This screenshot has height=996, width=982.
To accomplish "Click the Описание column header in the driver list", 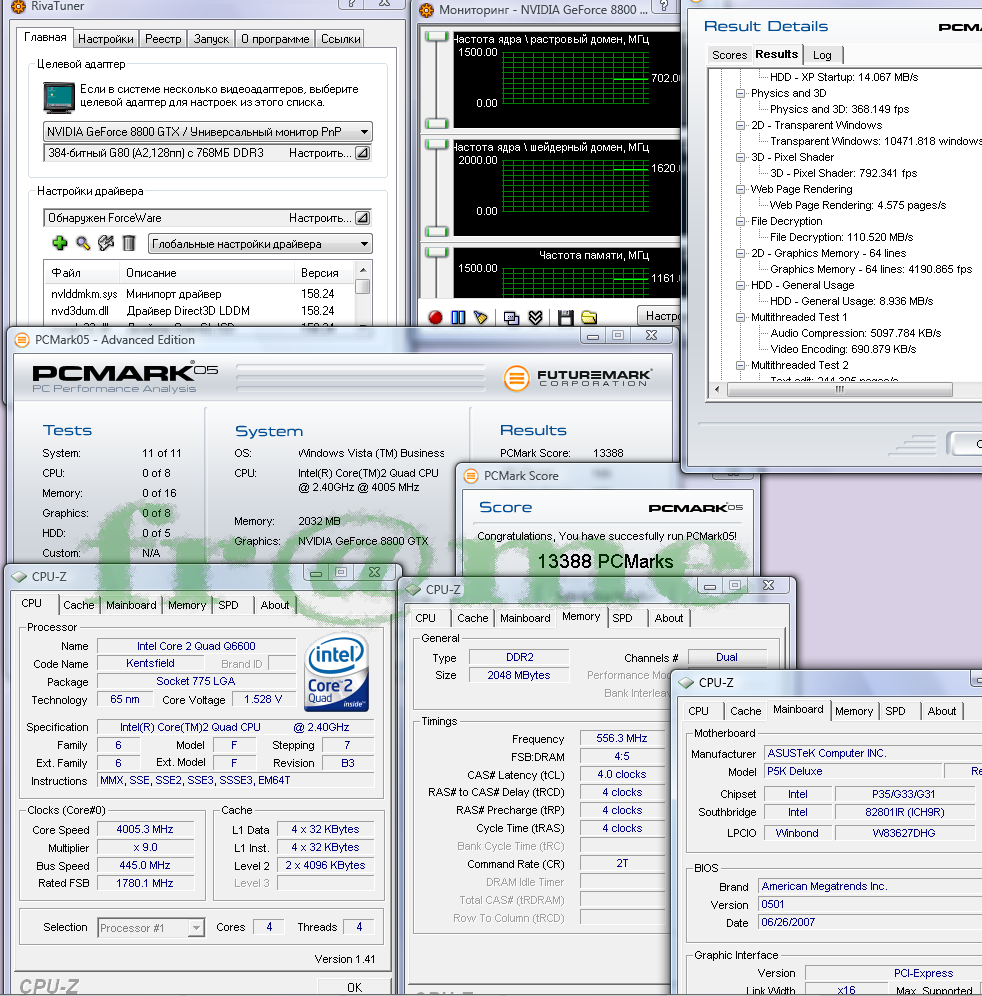I will 206,273.
